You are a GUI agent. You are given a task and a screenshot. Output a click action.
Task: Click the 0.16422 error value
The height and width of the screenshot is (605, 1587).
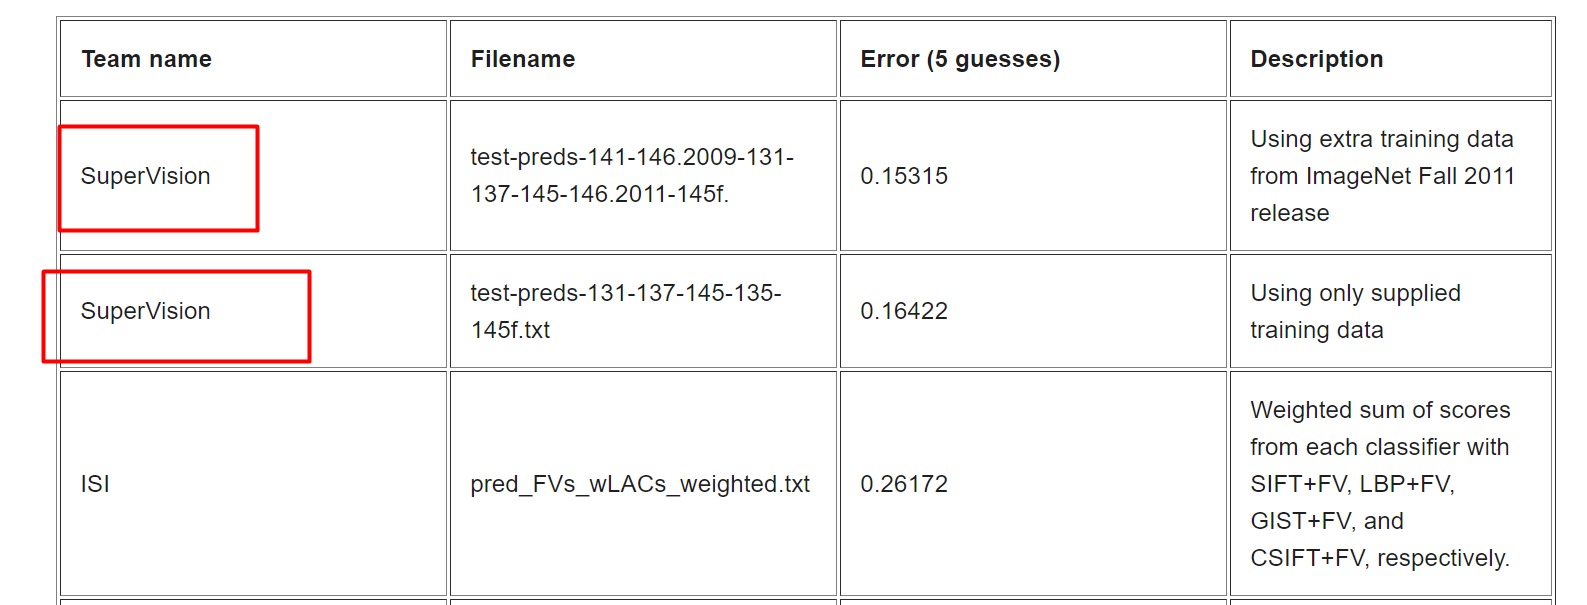(904, 311)
